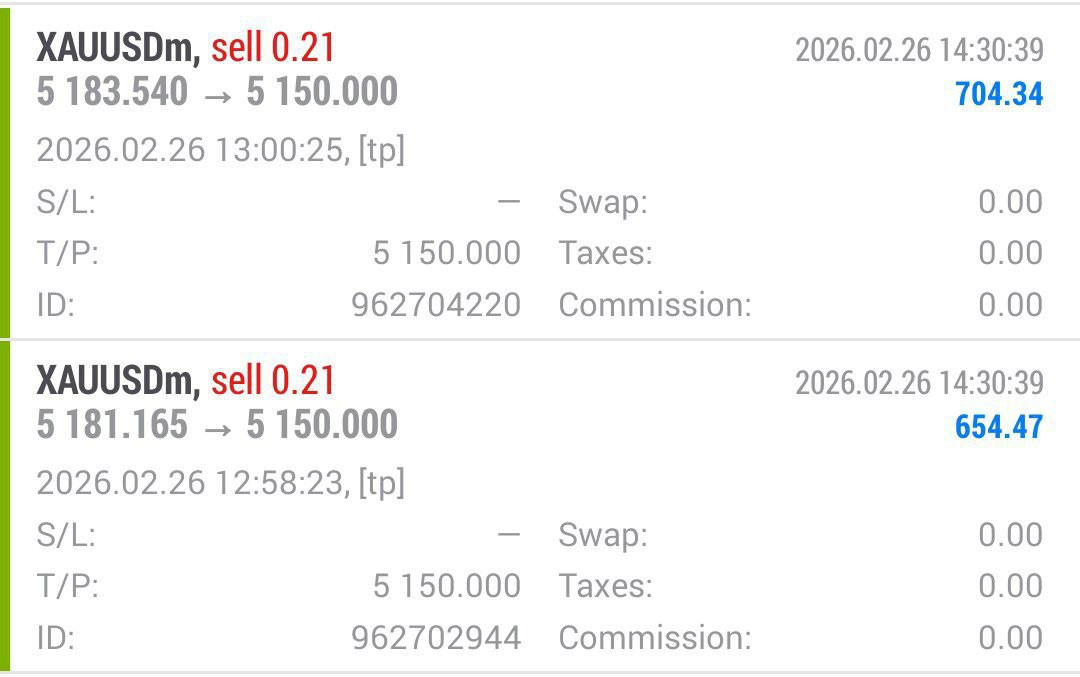Click the bottom trade's sell 0.21 label
Image resolution: width=1080 pixels, height=677 pixels.
tap(273, 380)
